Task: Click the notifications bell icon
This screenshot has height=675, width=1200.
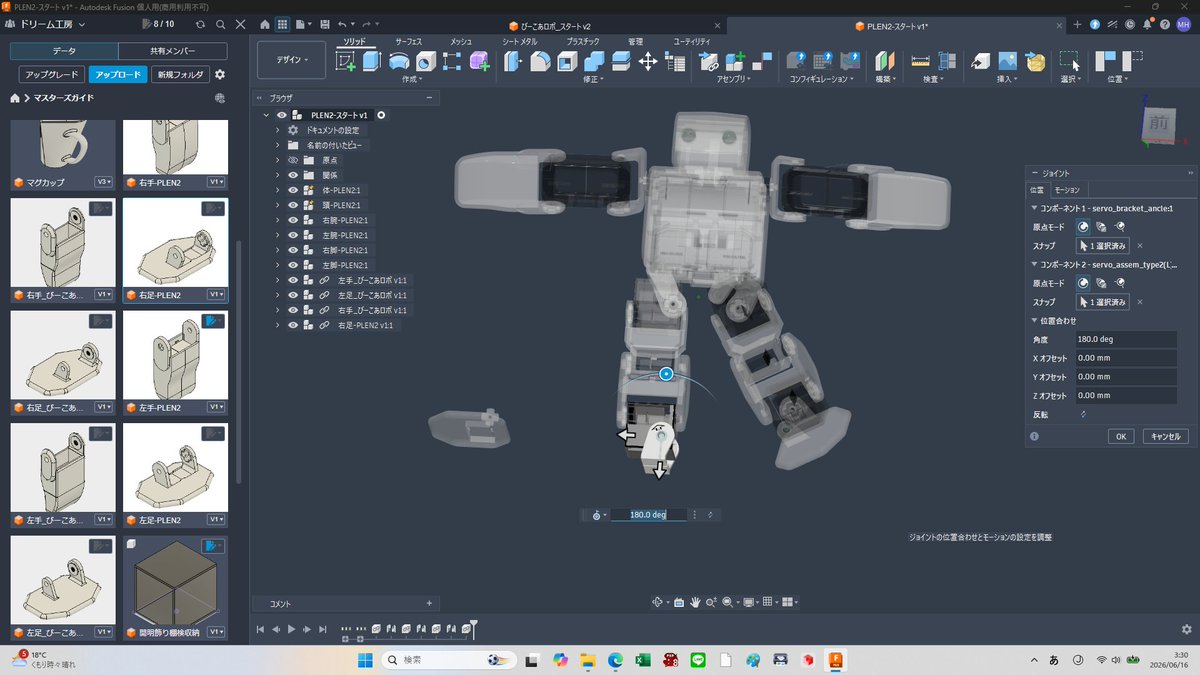Action: pos(1147,24)
